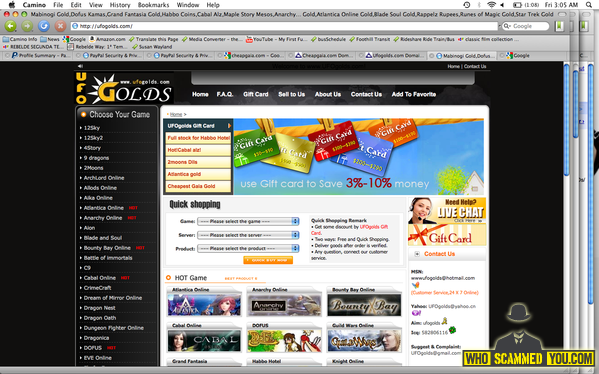Click the URL address field
599x374 pixels.
point(284,26)
